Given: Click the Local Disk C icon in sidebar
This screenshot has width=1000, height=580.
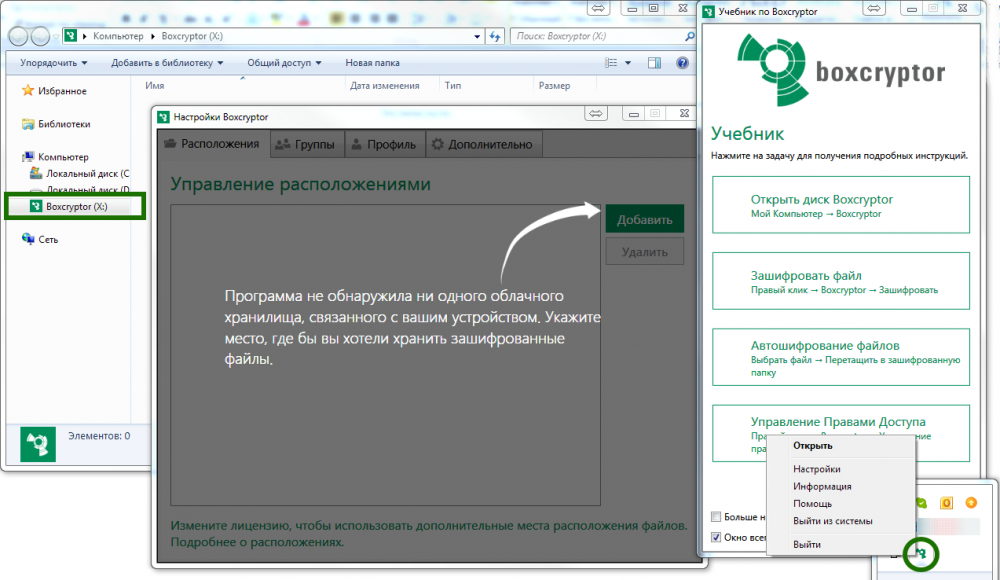Looking at the screenshot, I should (36, 173).
